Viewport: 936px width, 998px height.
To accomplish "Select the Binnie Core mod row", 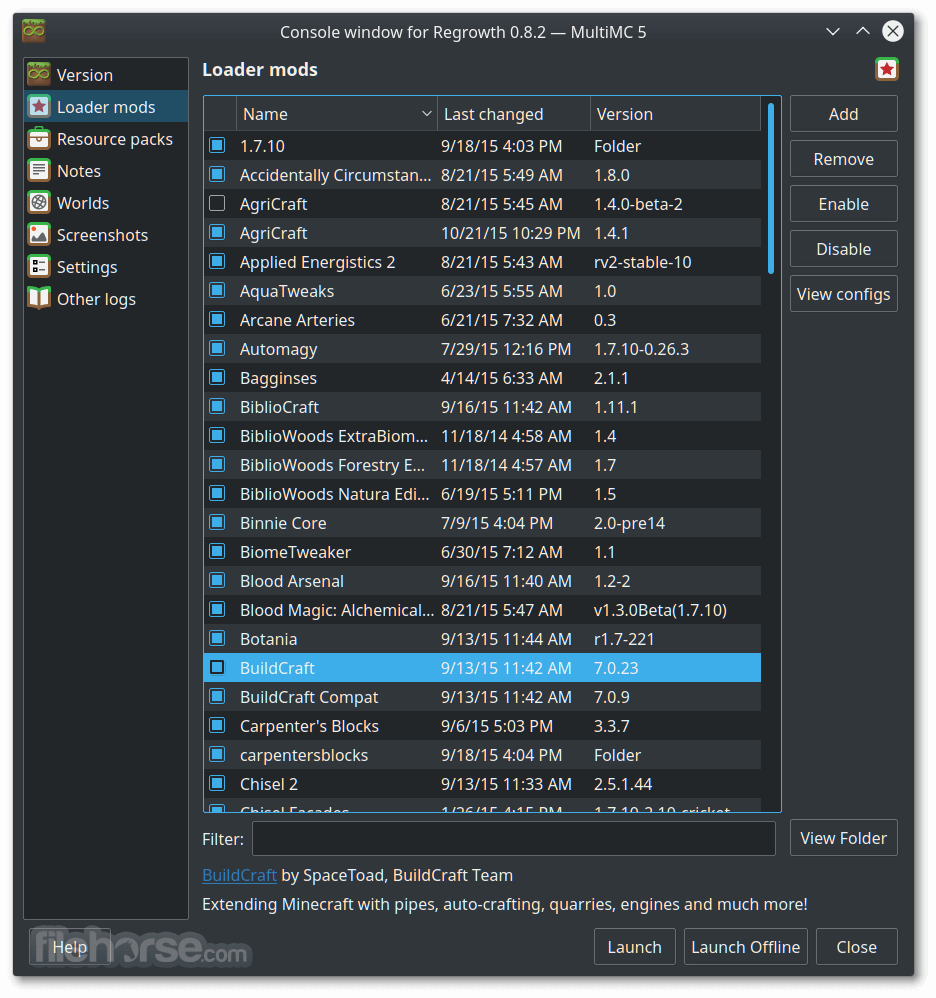I will (x=482, y=523).
